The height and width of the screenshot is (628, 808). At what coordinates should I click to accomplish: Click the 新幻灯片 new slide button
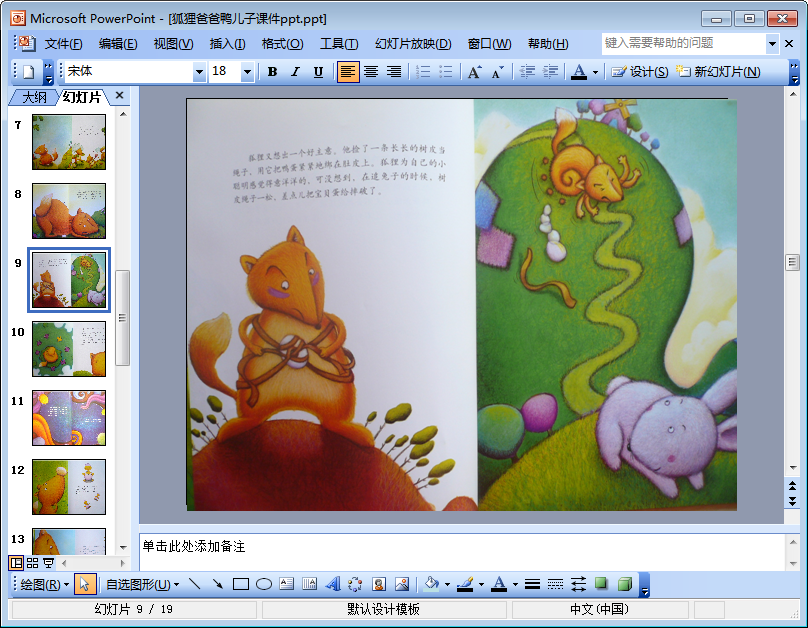pyautogui.click(x=718, y=72)
